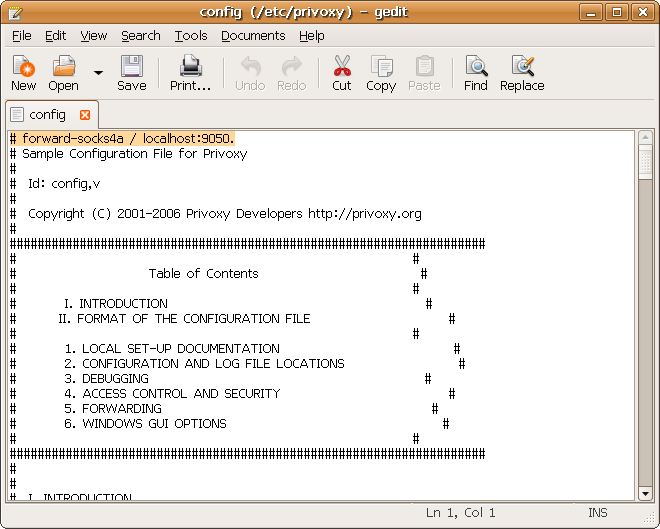The height and width of the screenshot is (529, 660).
Task: Click the gedit notepad icon in title bar
Action: point(15,12)
